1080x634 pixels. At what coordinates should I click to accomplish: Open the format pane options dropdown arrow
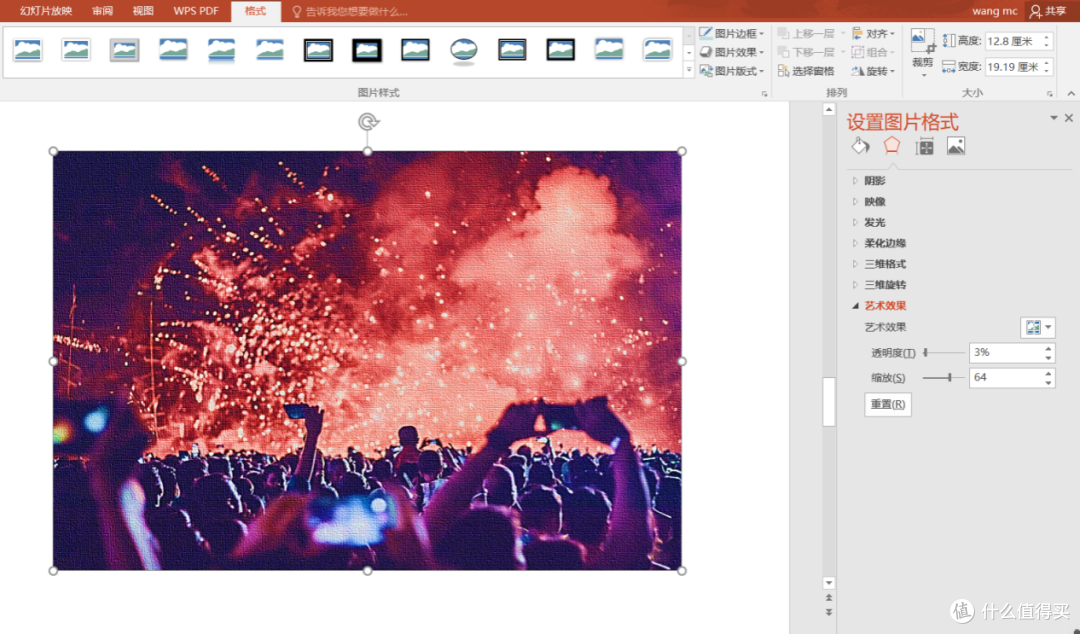point(1054,118)
